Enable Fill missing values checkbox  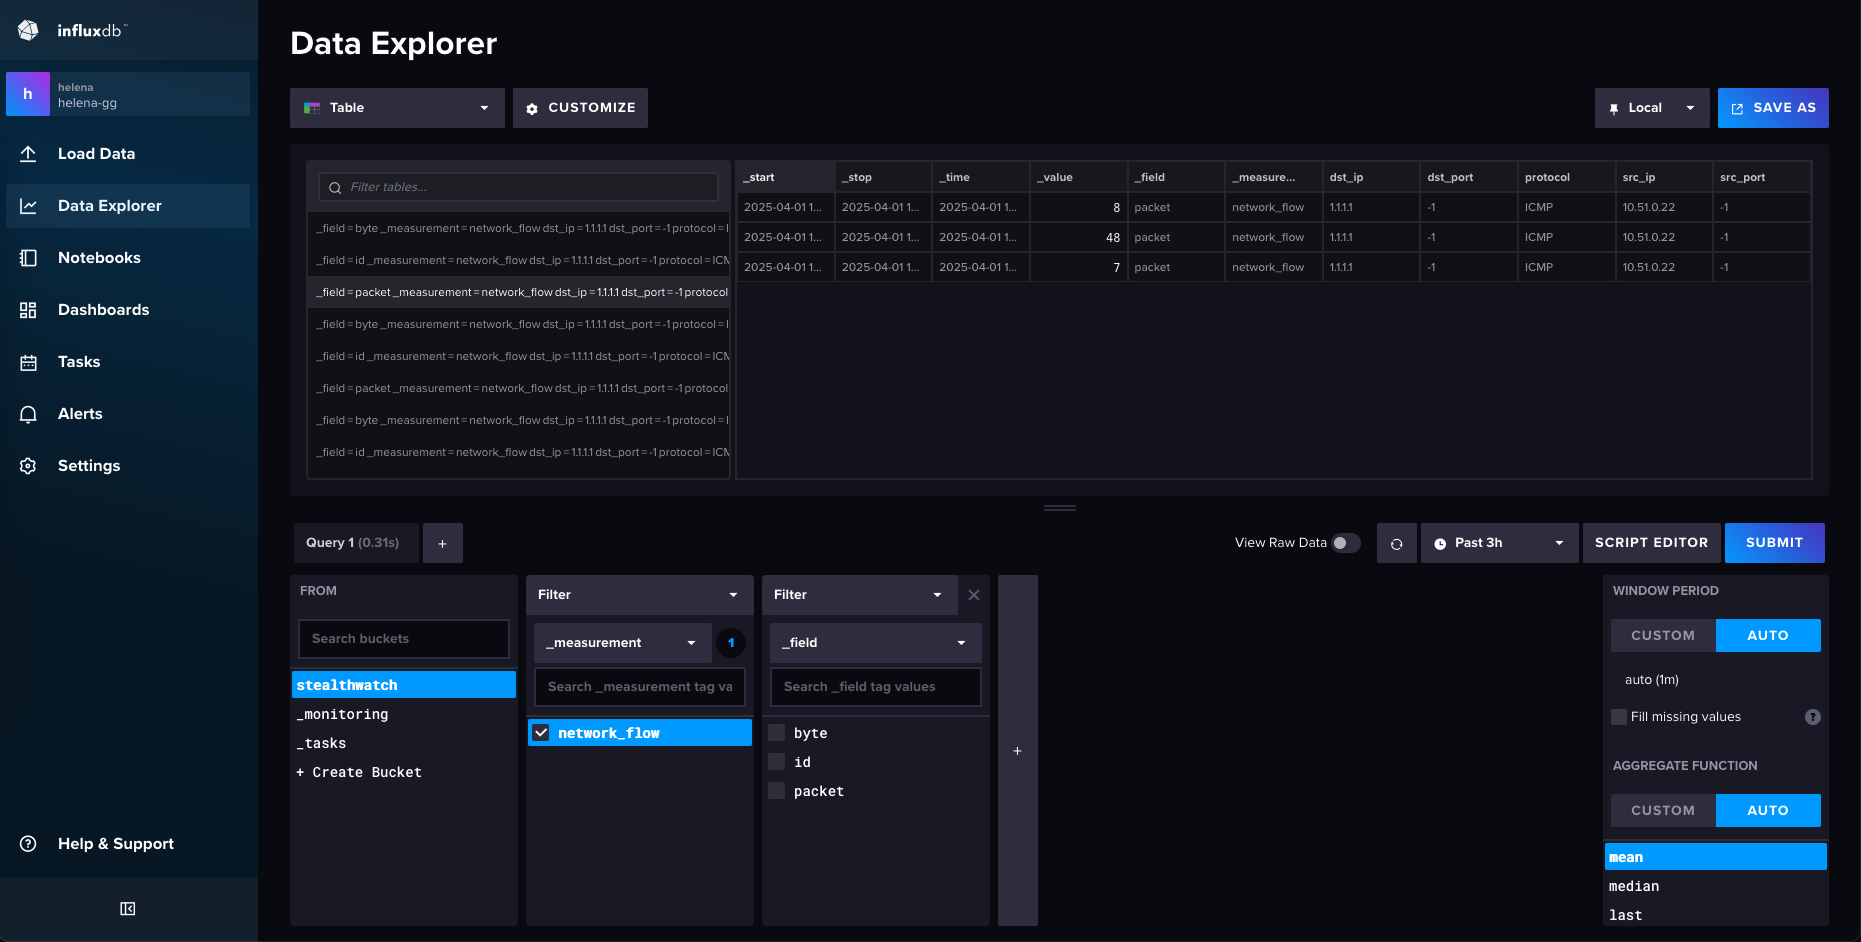pos(1619,717)
